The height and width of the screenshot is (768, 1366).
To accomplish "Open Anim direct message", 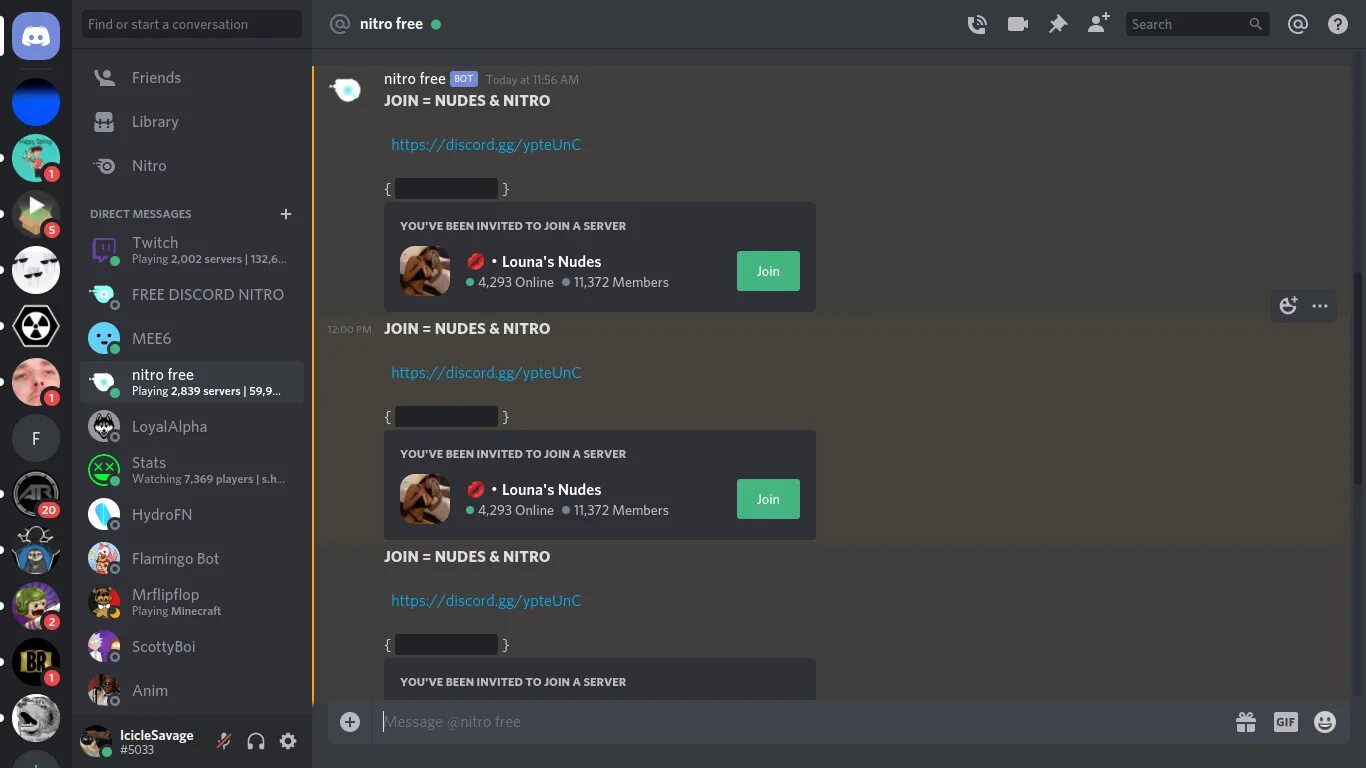I will (192, 690).
